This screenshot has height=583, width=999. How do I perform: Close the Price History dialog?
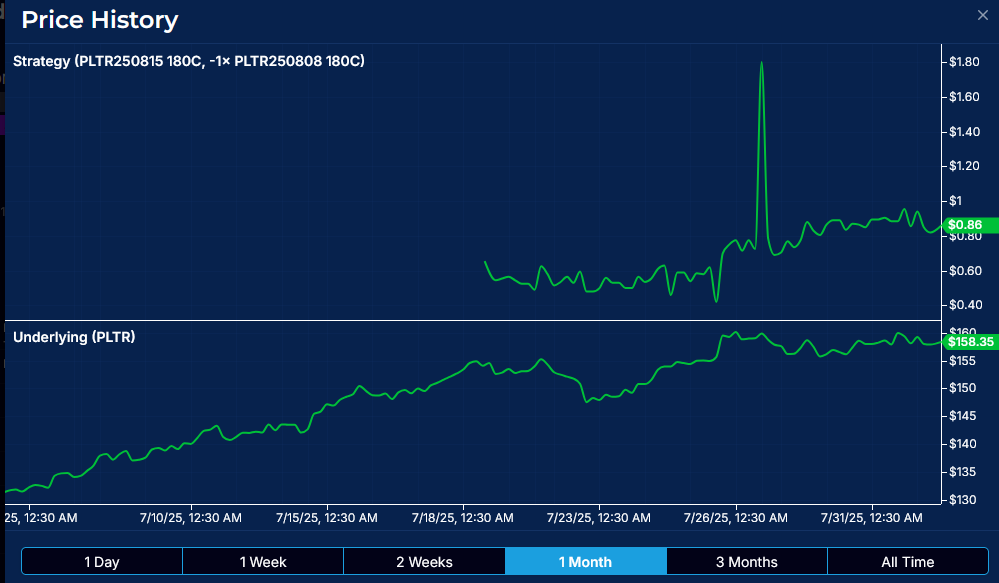pyautogui.click(x=982, y=15)
